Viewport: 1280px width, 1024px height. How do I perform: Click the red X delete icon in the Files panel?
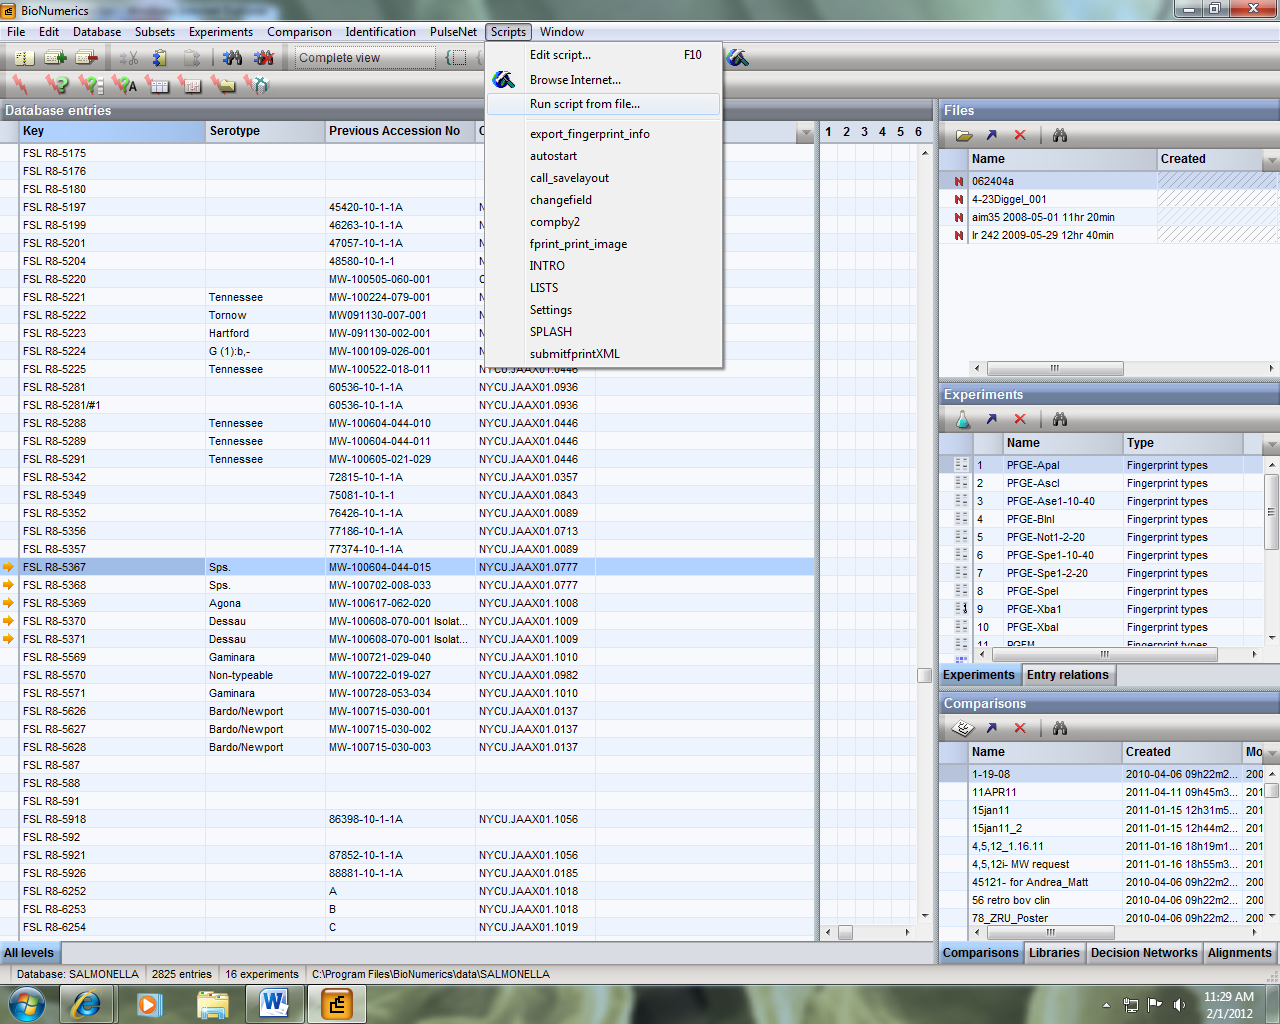click(1020, 135)
